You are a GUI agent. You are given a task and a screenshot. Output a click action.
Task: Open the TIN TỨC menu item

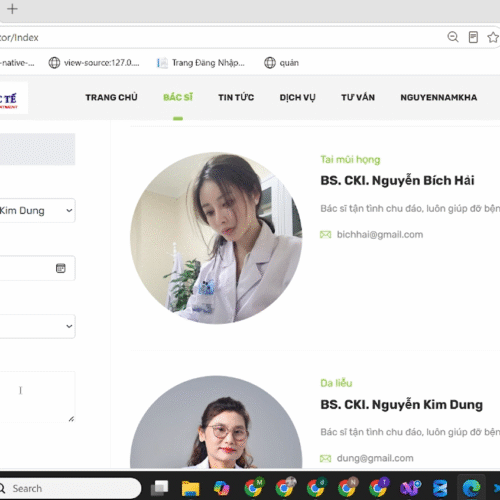(x=236, y=97)
